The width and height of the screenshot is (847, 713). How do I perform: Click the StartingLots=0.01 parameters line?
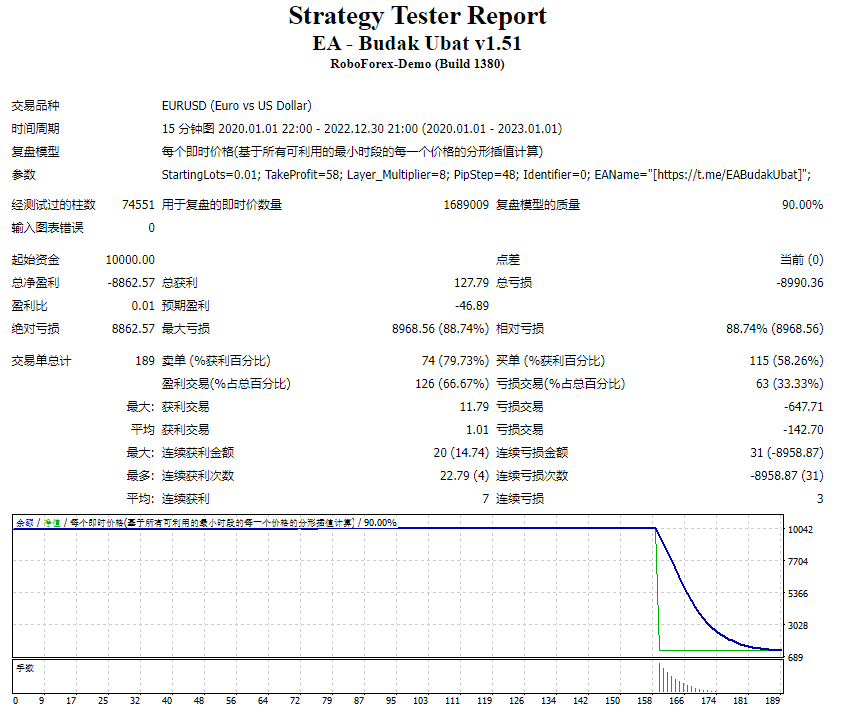click(x=486, y=174)
